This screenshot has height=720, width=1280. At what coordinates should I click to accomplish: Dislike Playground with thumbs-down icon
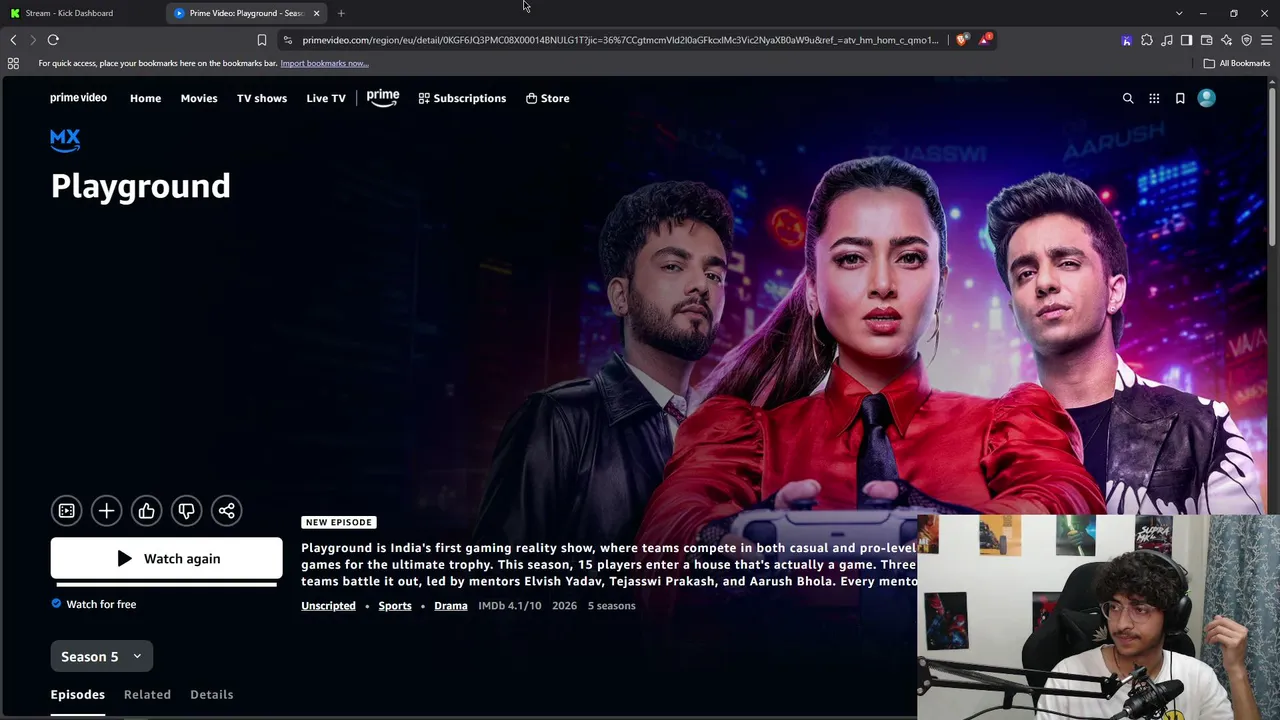pyautogui.click(x=186, y=511)
